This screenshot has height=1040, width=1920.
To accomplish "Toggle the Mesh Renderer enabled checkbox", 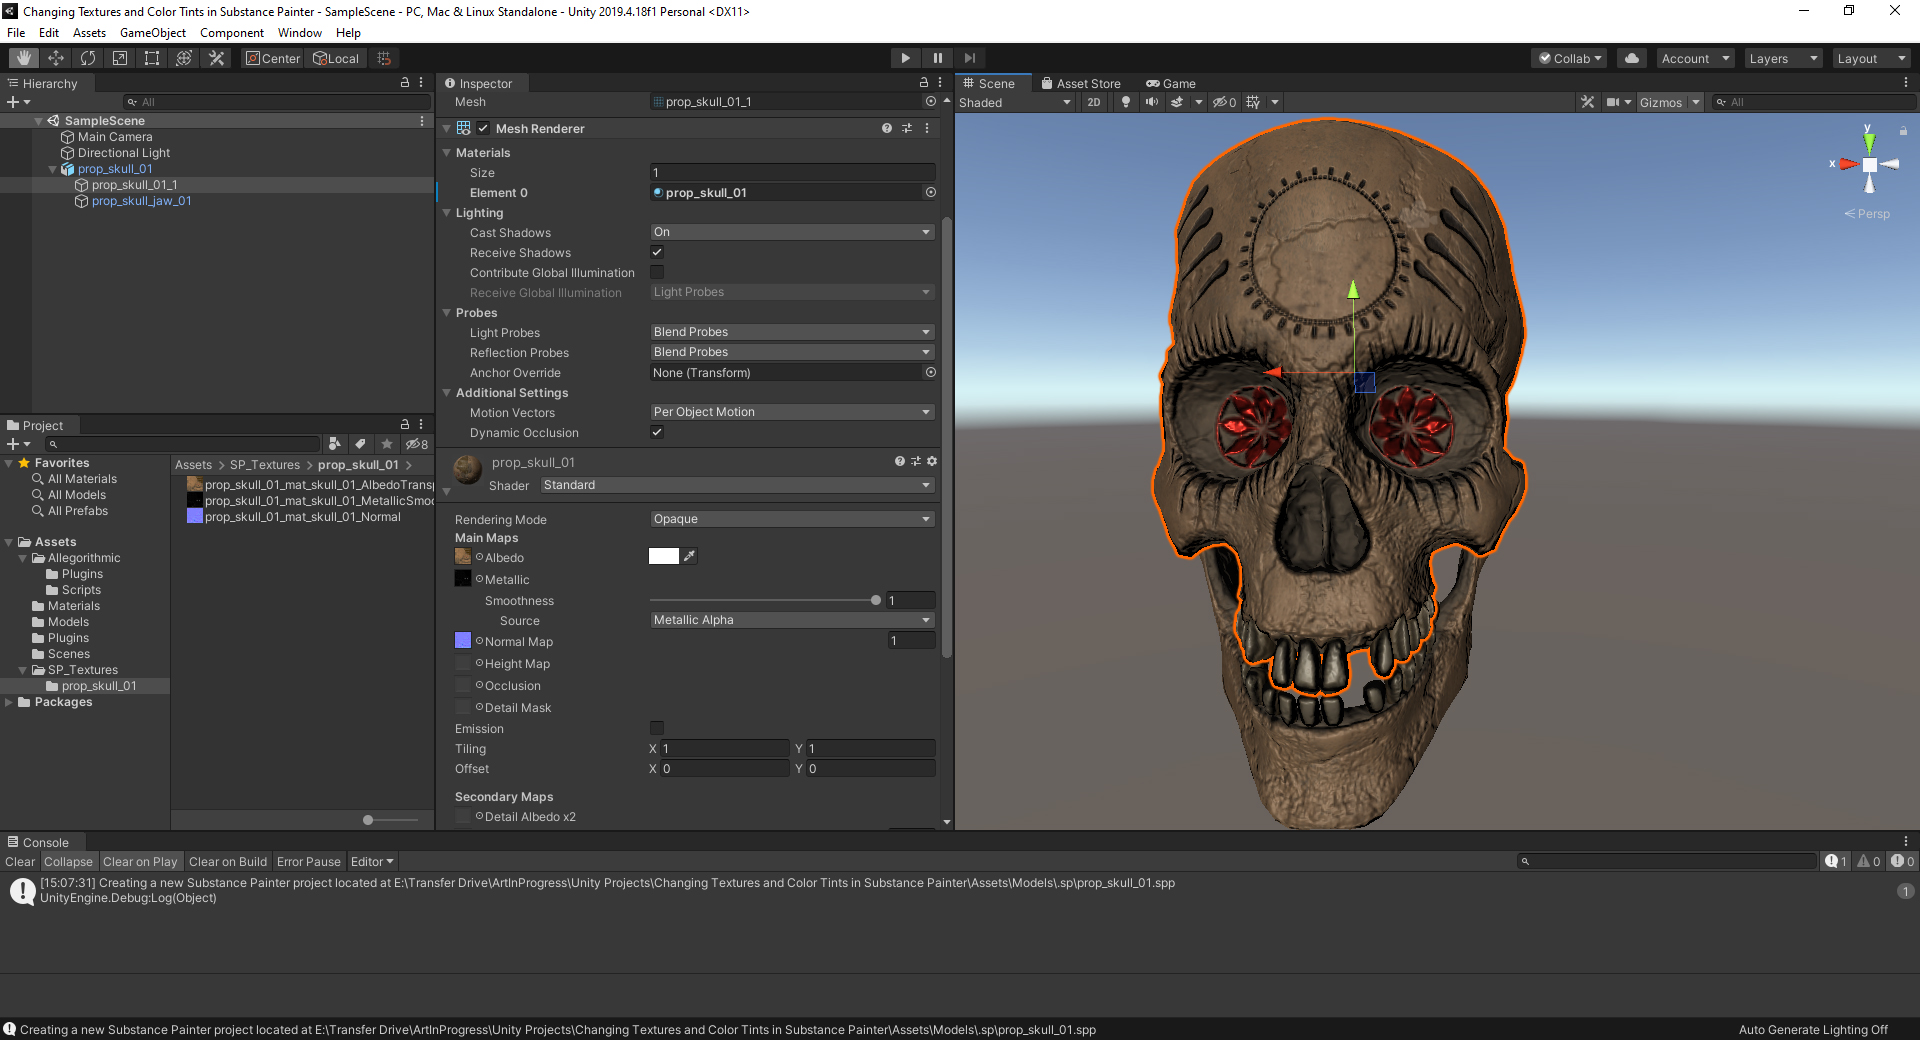I will [483, 128].
